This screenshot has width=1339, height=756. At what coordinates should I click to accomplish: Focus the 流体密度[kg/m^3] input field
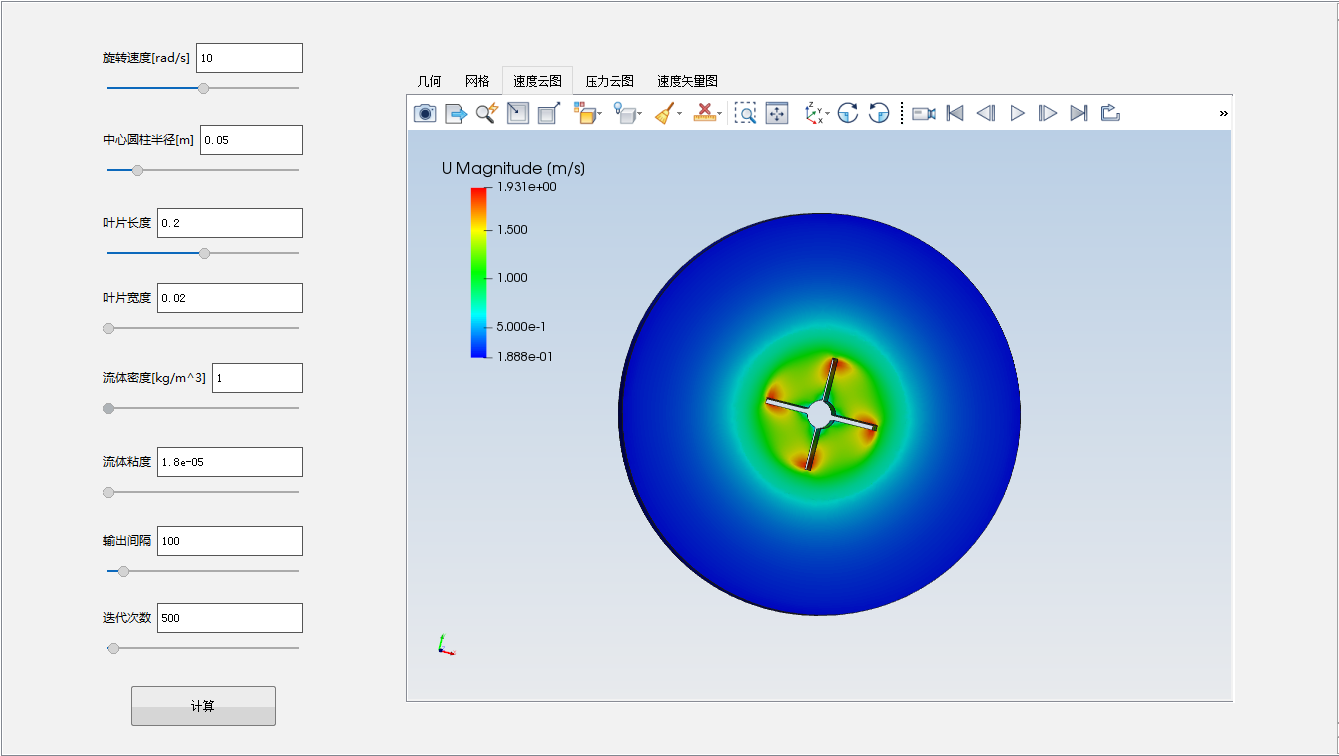coord(257,378)
